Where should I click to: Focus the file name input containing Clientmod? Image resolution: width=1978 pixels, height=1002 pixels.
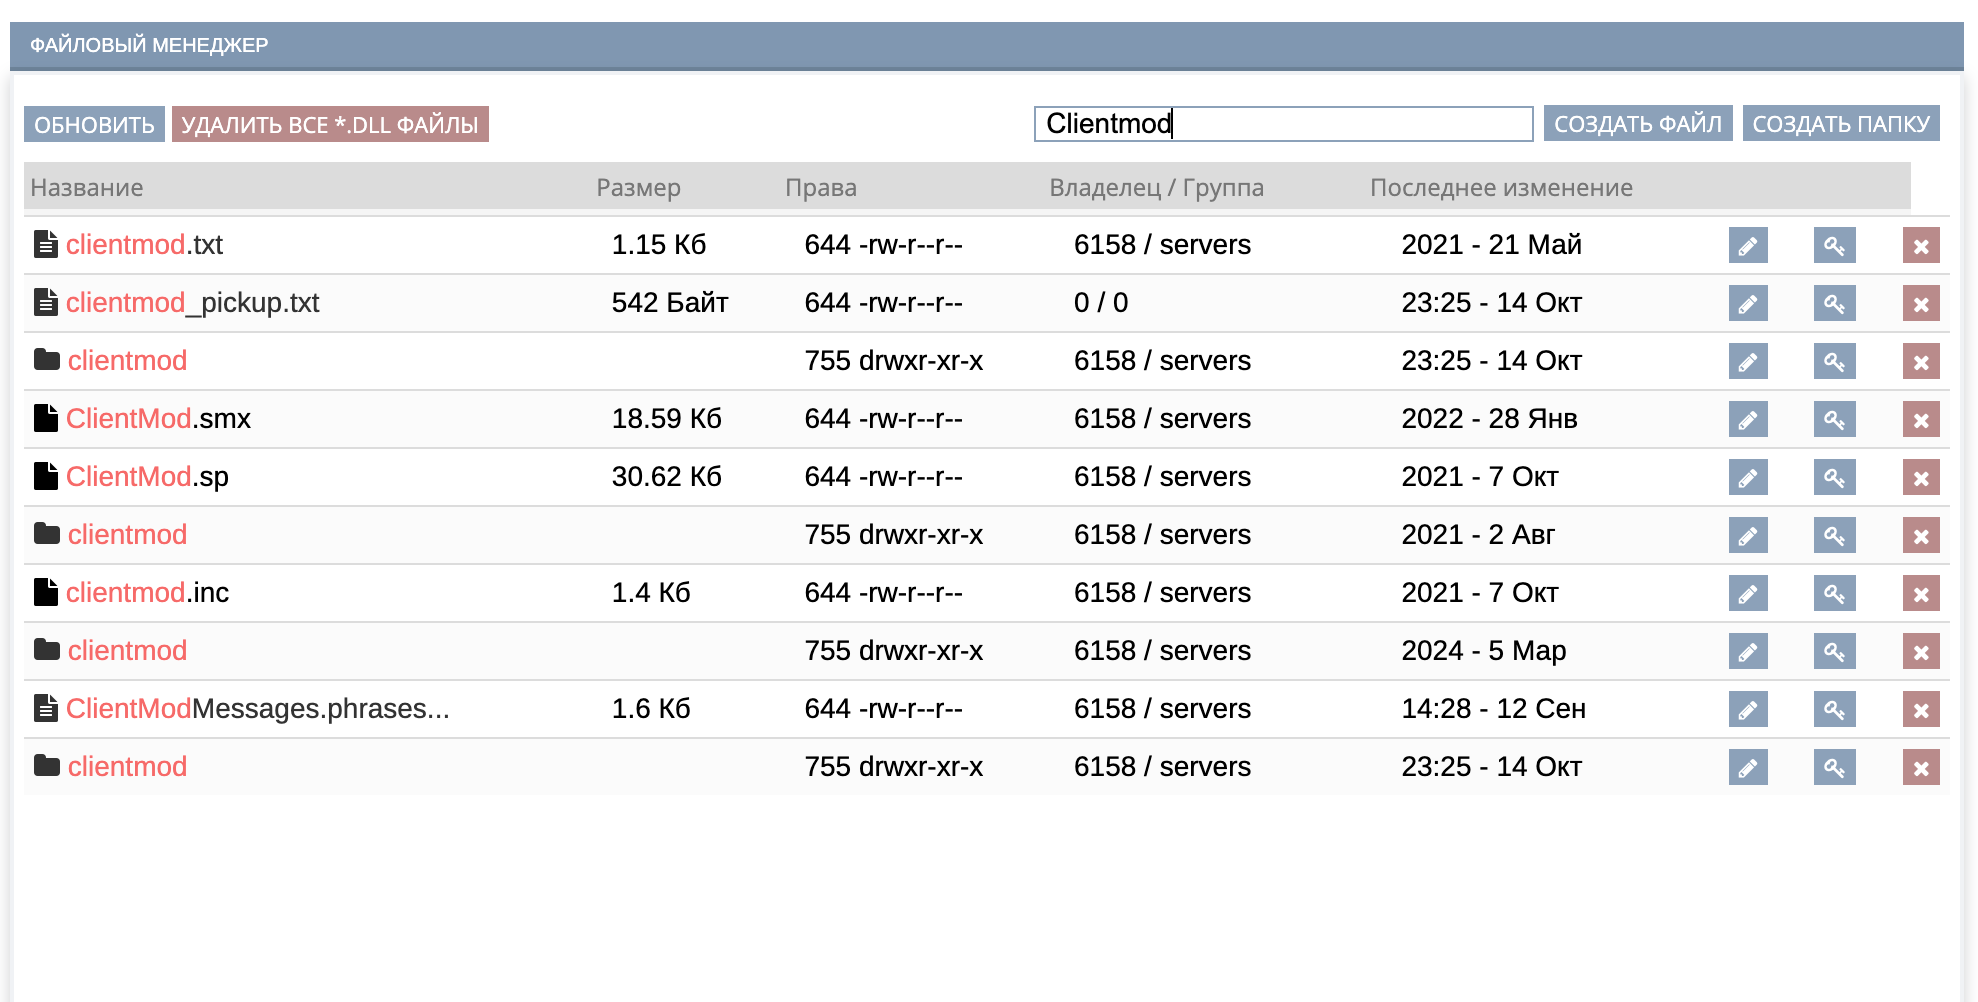point(1282,124)
